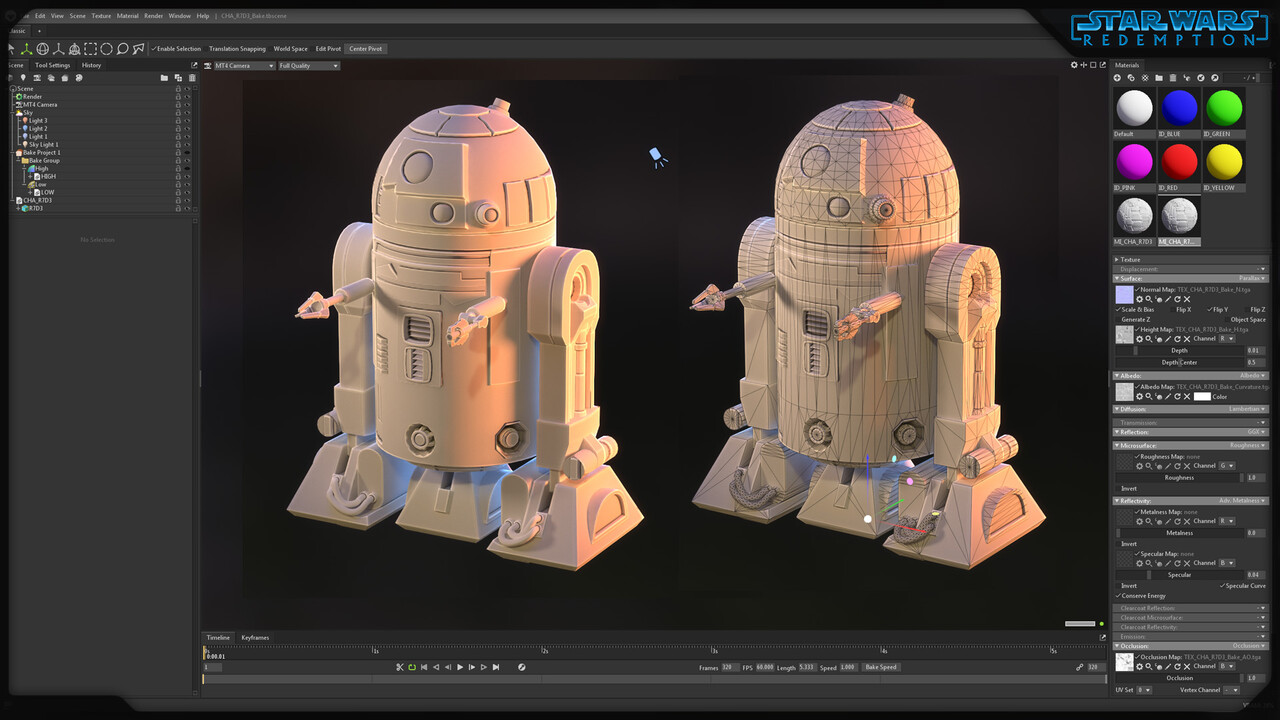Open the Parallax surface model dropdown
Viewport: 1280px width, 720px height.
click(x=1251, y=279)
